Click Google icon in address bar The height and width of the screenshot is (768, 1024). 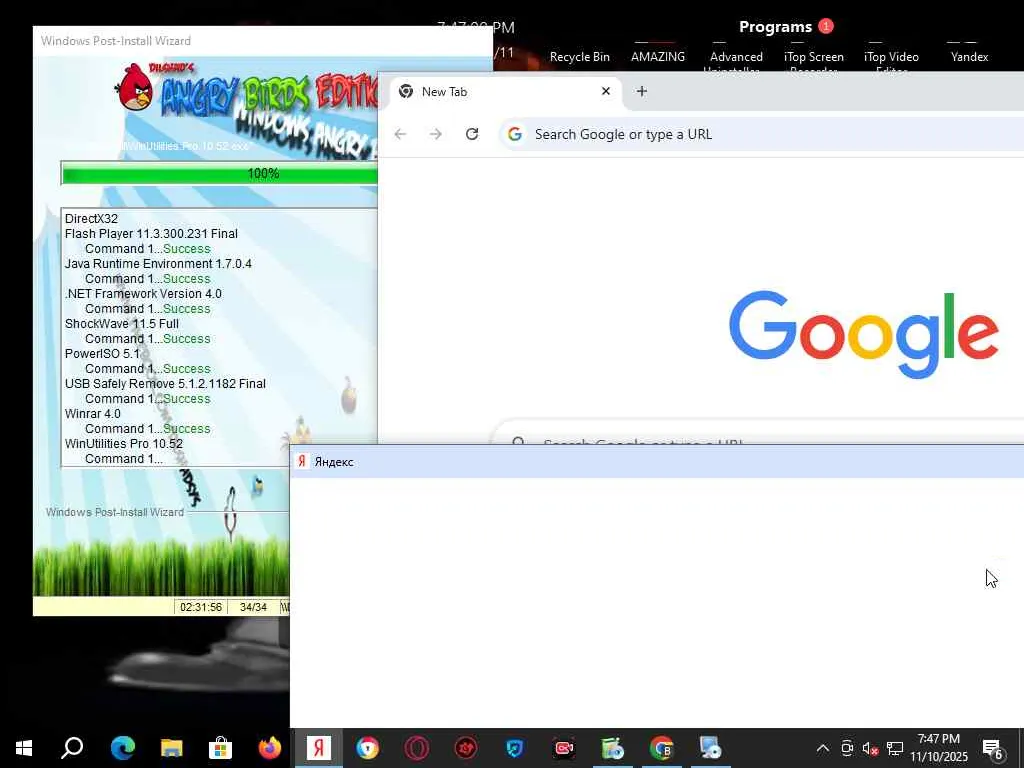point(515,134)
